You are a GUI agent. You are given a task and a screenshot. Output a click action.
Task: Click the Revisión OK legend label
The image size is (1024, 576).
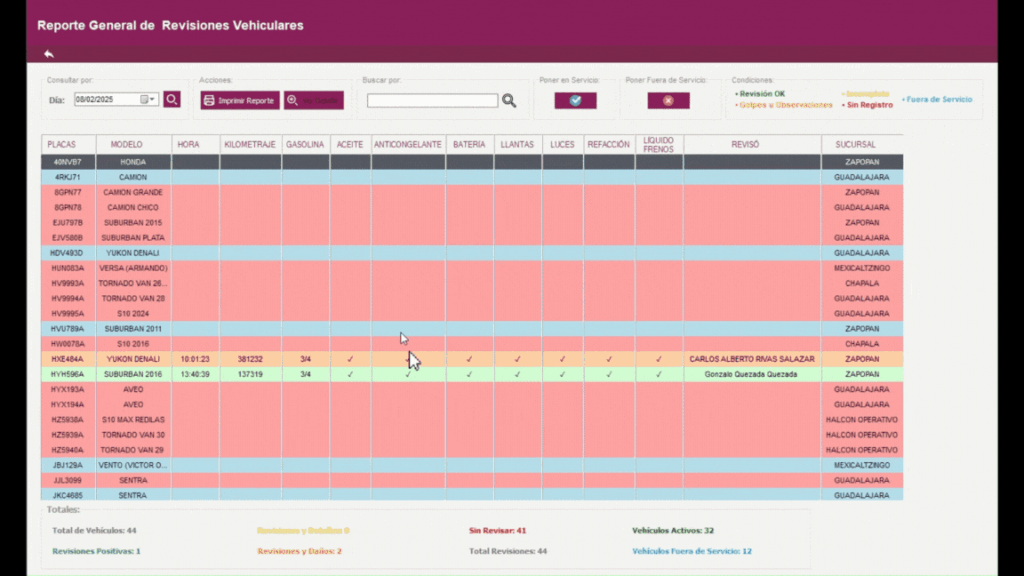[x=762, y=94]
